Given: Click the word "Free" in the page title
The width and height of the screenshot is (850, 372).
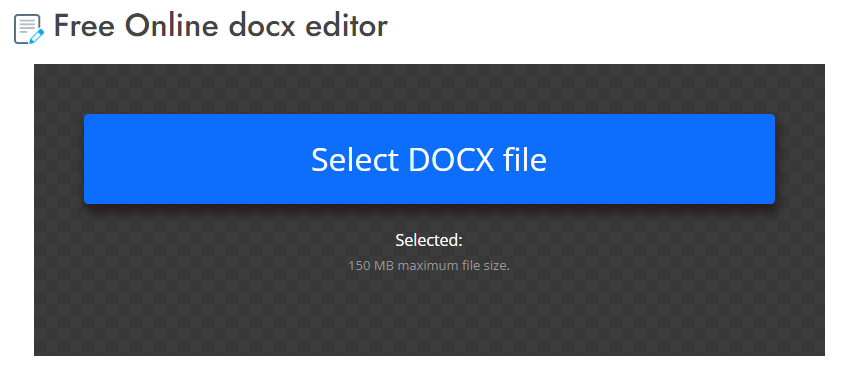Looking at the screenshot, I should click(84, 25).
